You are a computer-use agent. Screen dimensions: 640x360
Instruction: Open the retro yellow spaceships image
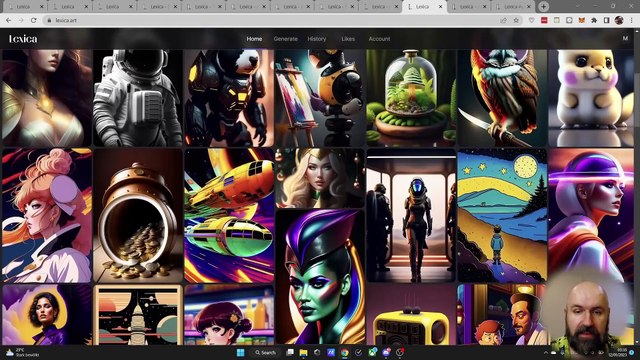pos(229,216)
